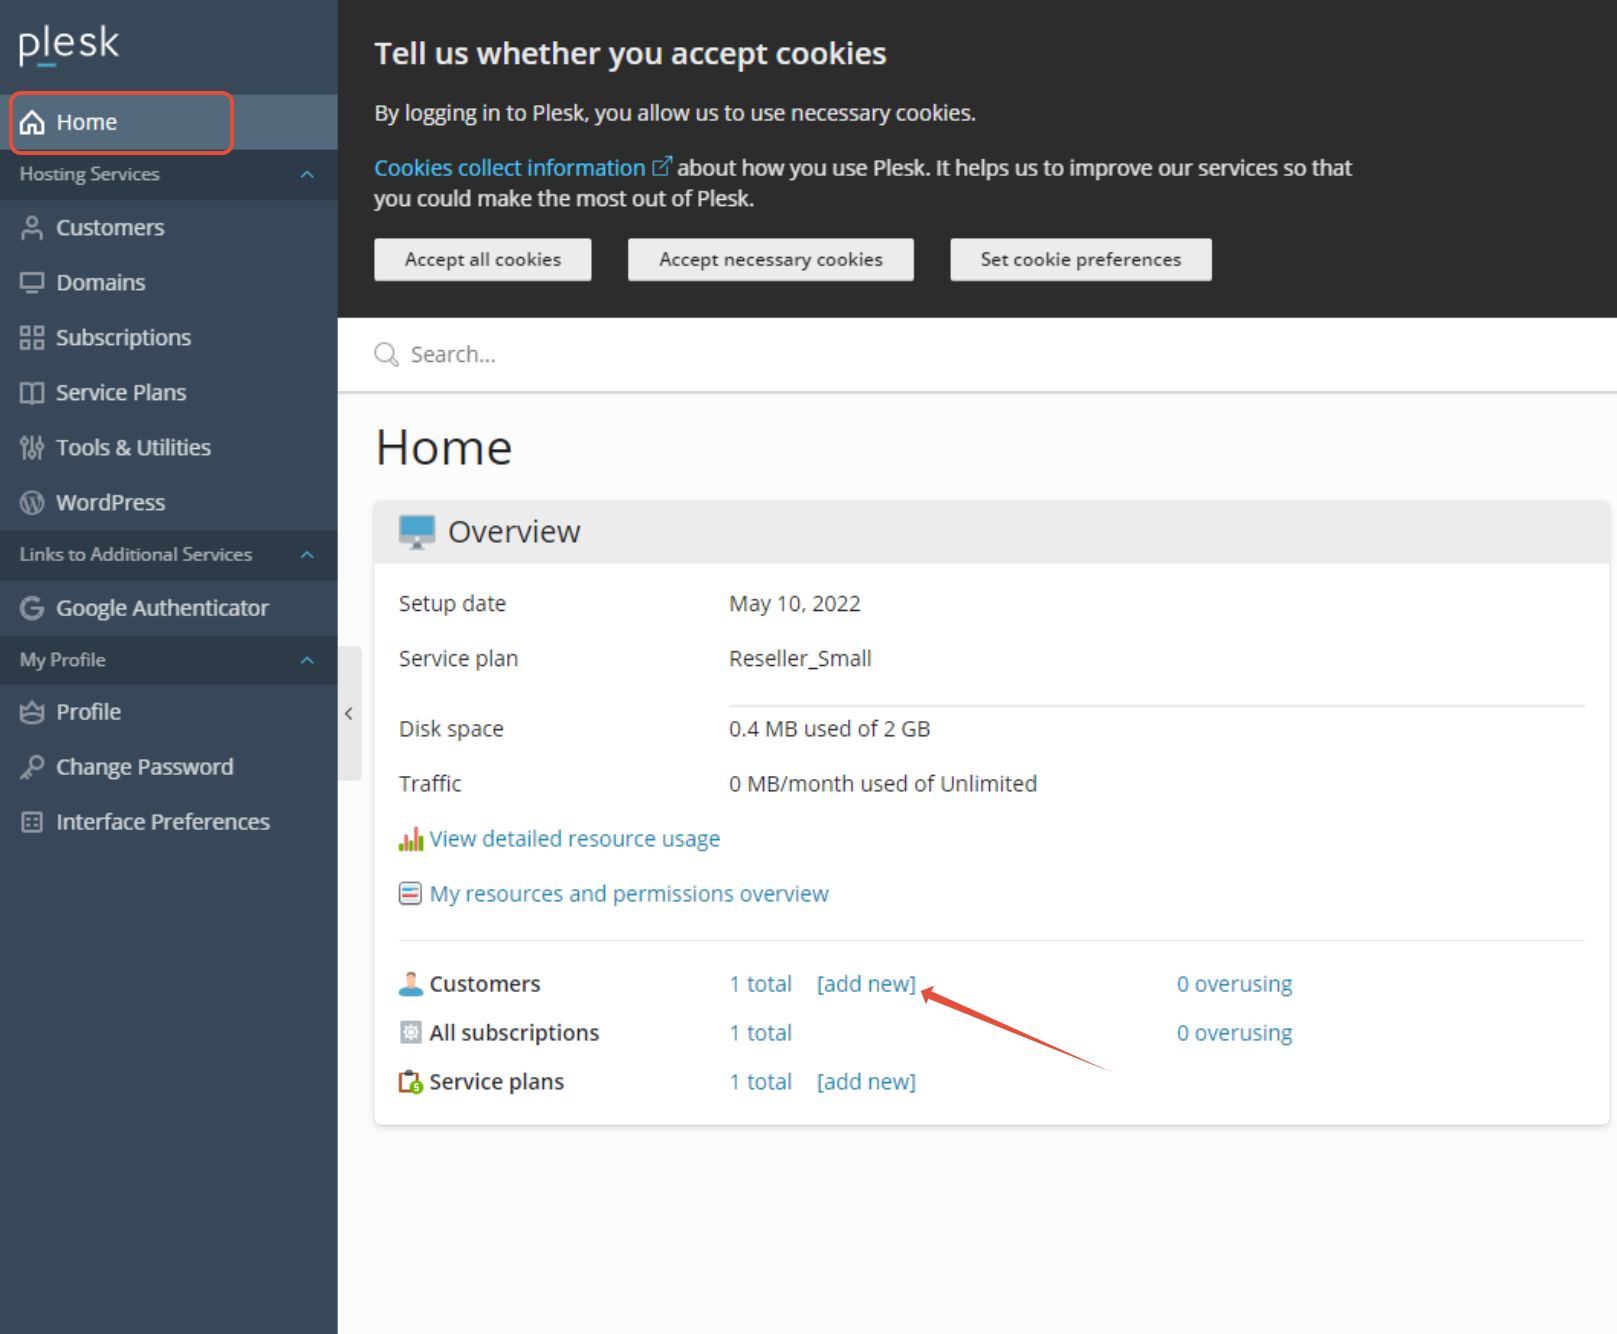The image size is (1617, 1334).
Task: Click the Home house icon in sidebar
Action: tap(32, 122)
